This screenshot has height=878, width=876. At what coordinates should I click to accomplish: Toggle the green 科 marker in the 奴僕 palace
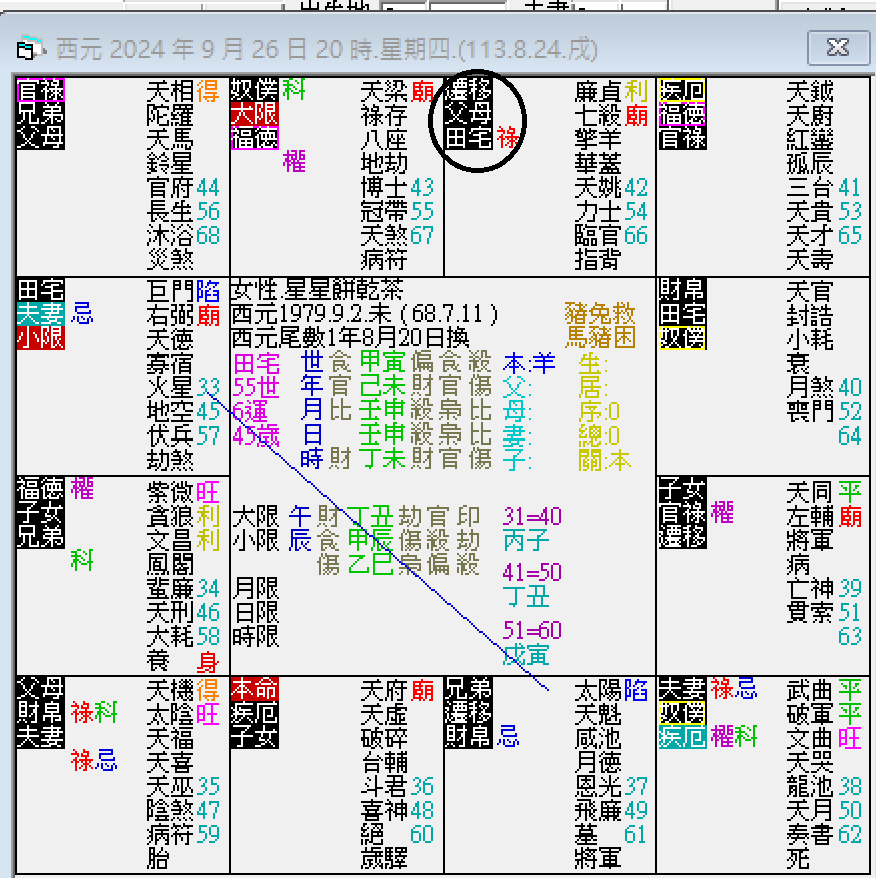click(293, 91)
